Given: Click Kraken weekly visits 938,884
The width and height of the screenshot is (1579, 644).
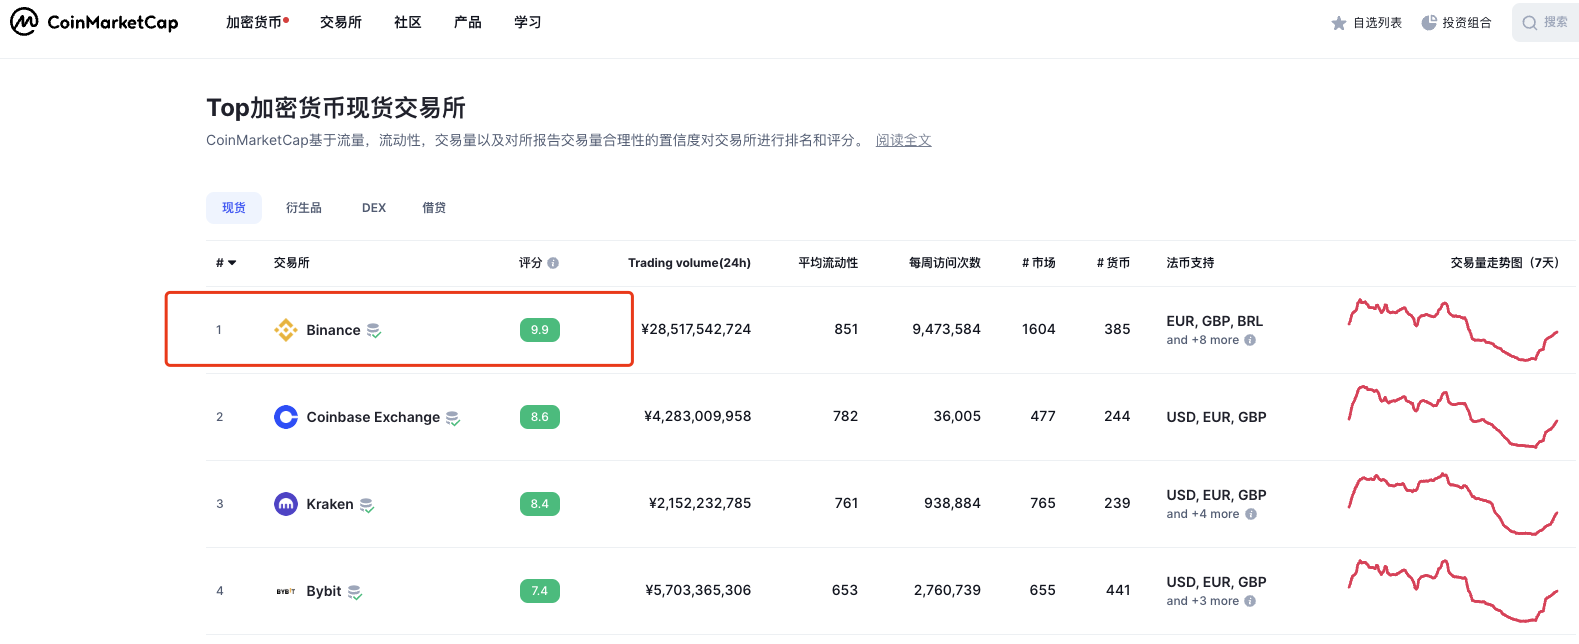Looking at the screenshot, I should [x=952, y=503].
